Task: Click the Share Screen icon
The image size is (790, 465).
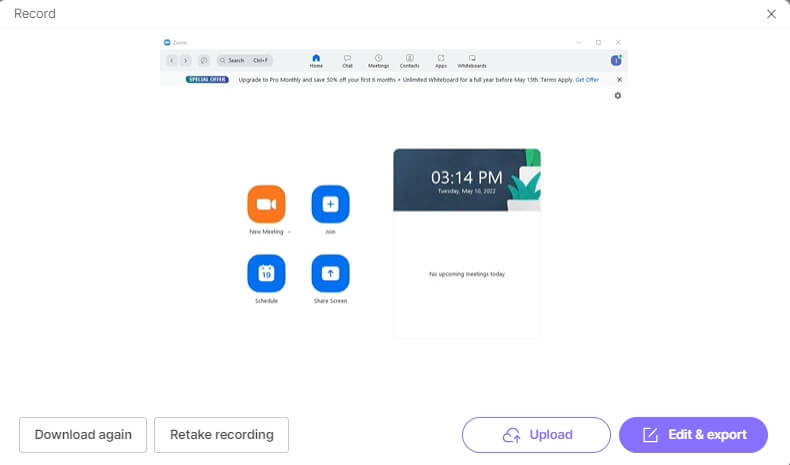Action: pos(330,273)
